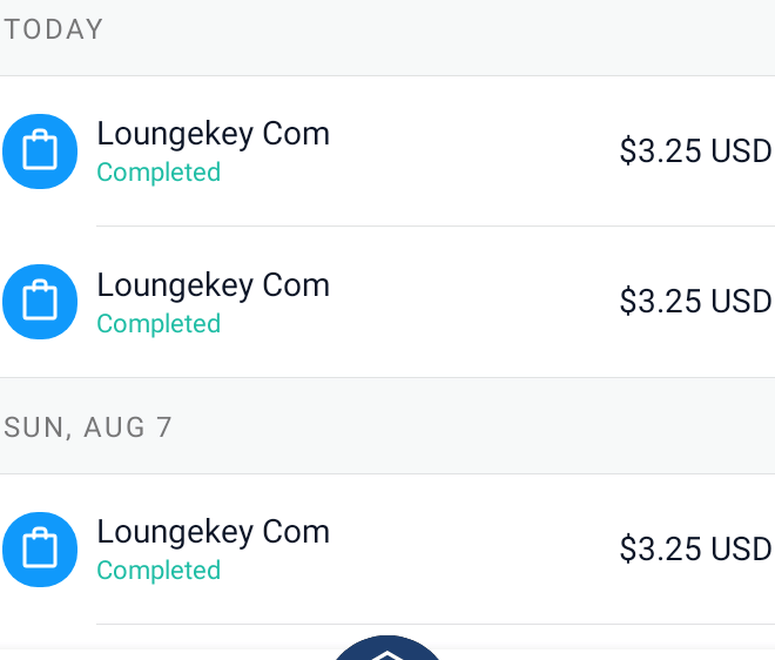Select the $3.25 USD amount on Aug 7 row
This screenshot has height=660, width=775.
click(695, 549)
